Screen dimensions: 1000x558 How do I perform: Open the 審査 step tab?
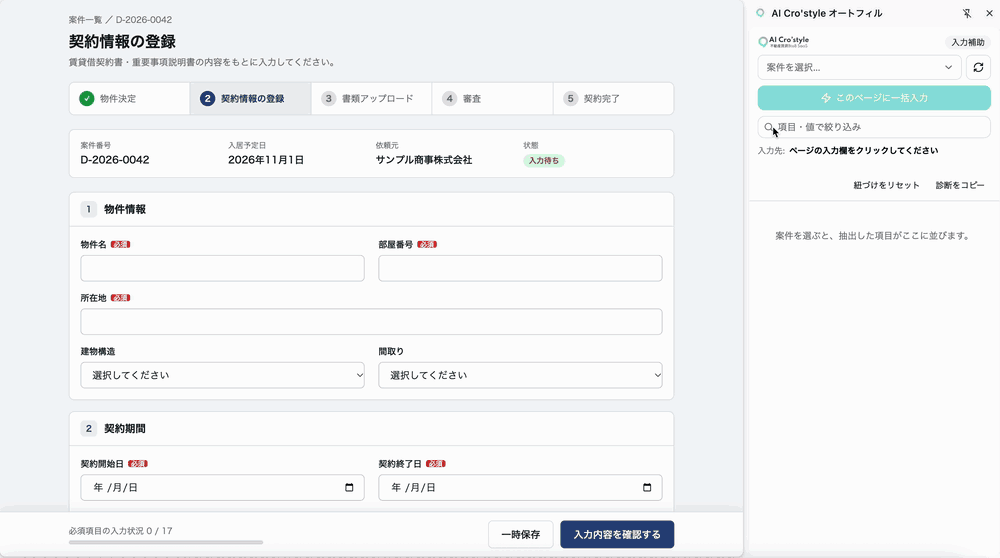(x=492, y=99)
